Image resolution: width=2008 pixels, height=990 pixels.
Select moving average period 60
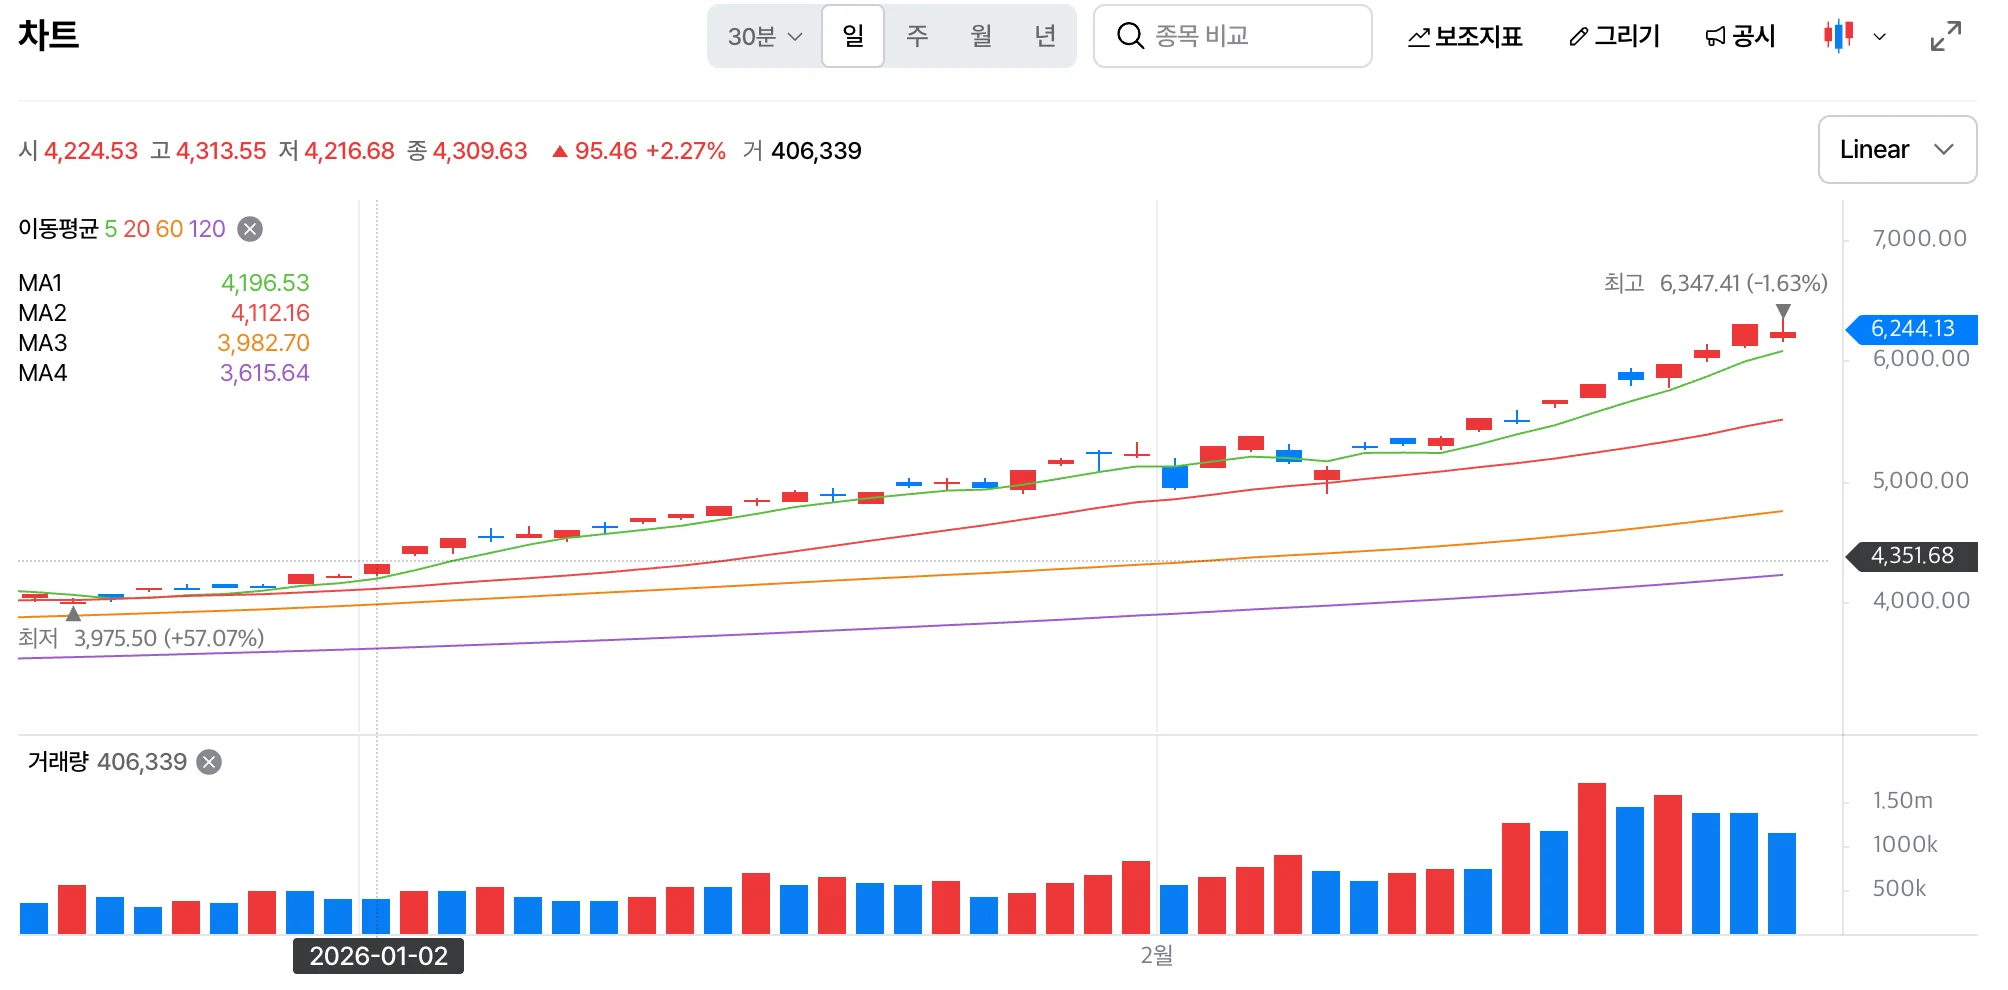[170, 229]
